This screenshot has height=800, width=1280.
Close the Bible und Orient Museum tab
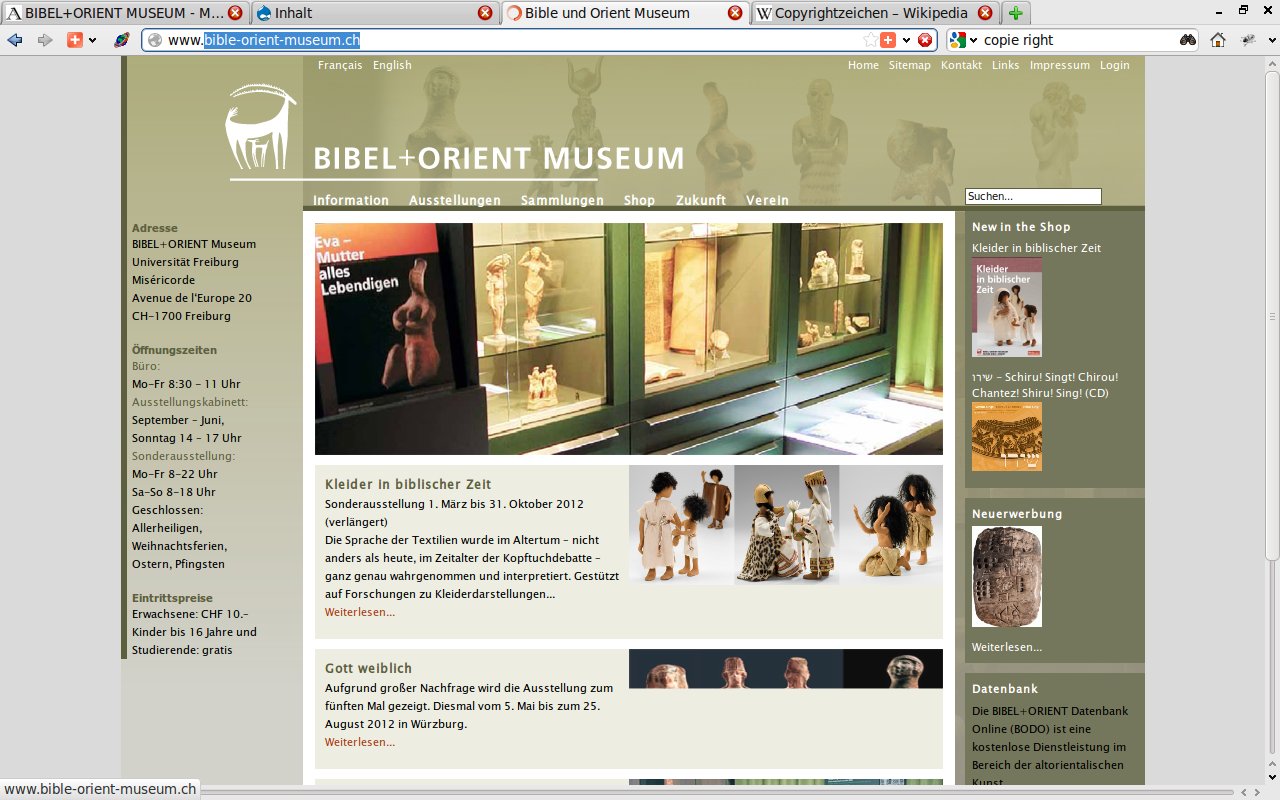735,13
